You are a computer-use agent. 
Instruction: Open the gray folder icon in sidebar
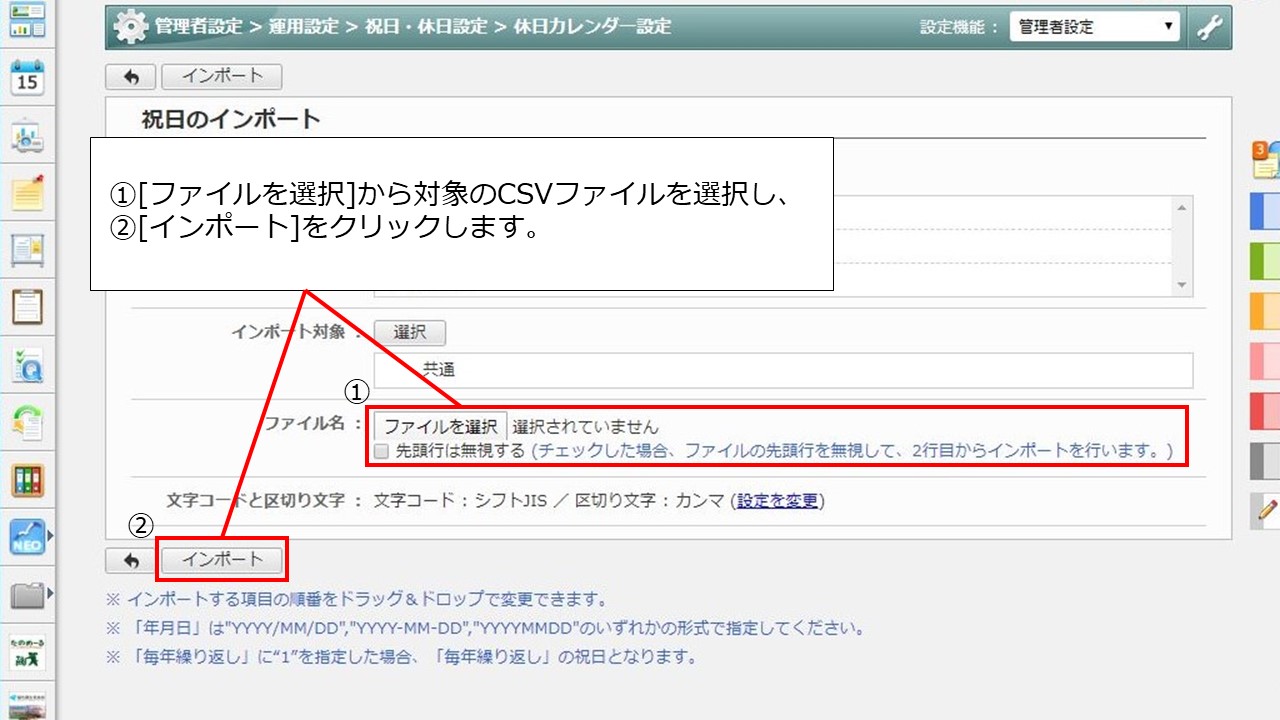pos(27,595)
